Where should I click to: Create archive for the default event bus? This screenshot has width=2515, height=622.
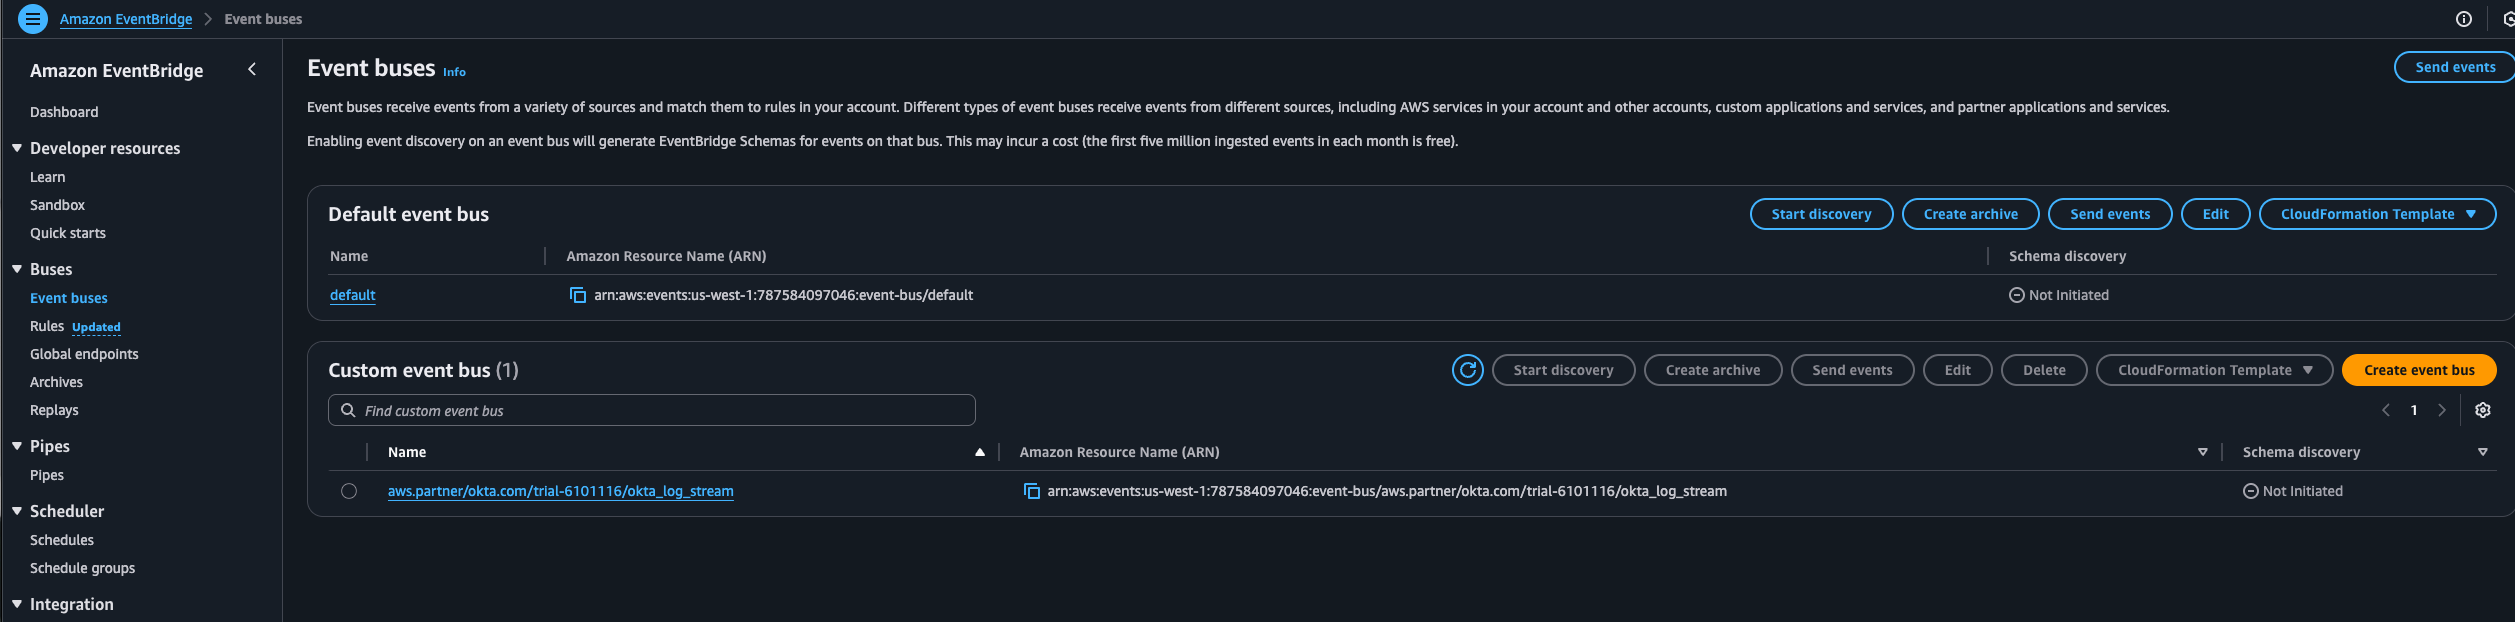click(1970, 214)
